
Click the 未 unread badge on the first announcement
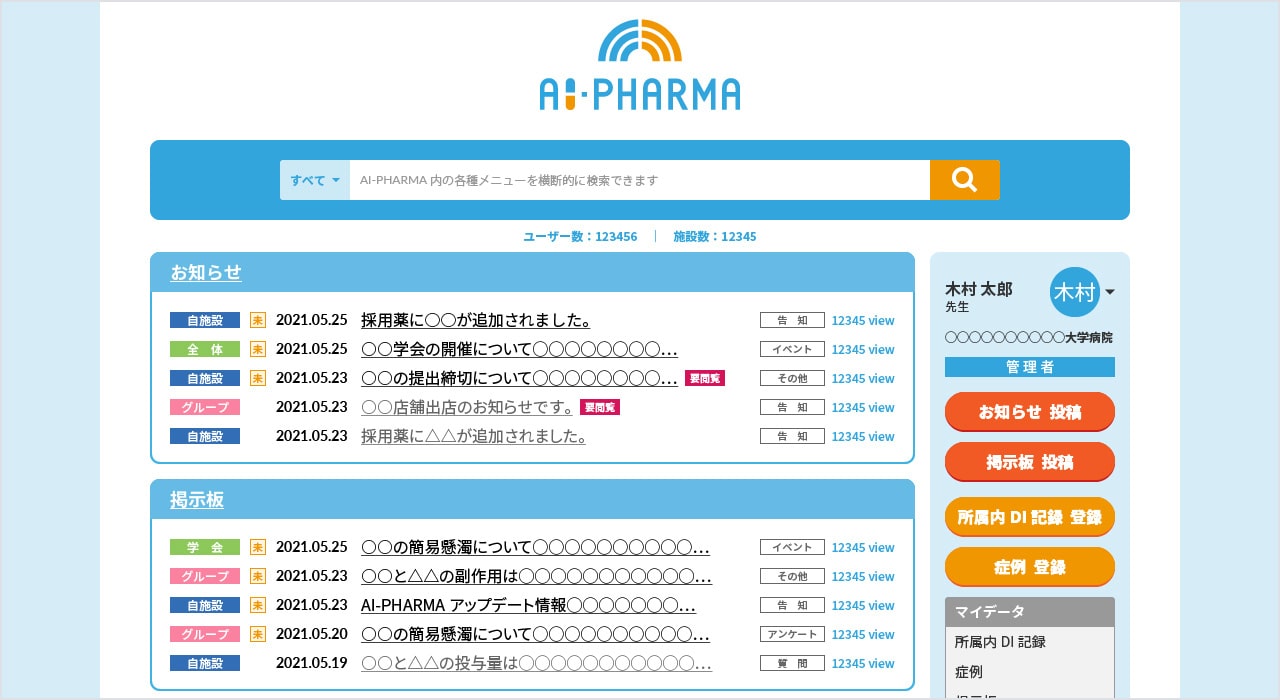pos(258,320)
